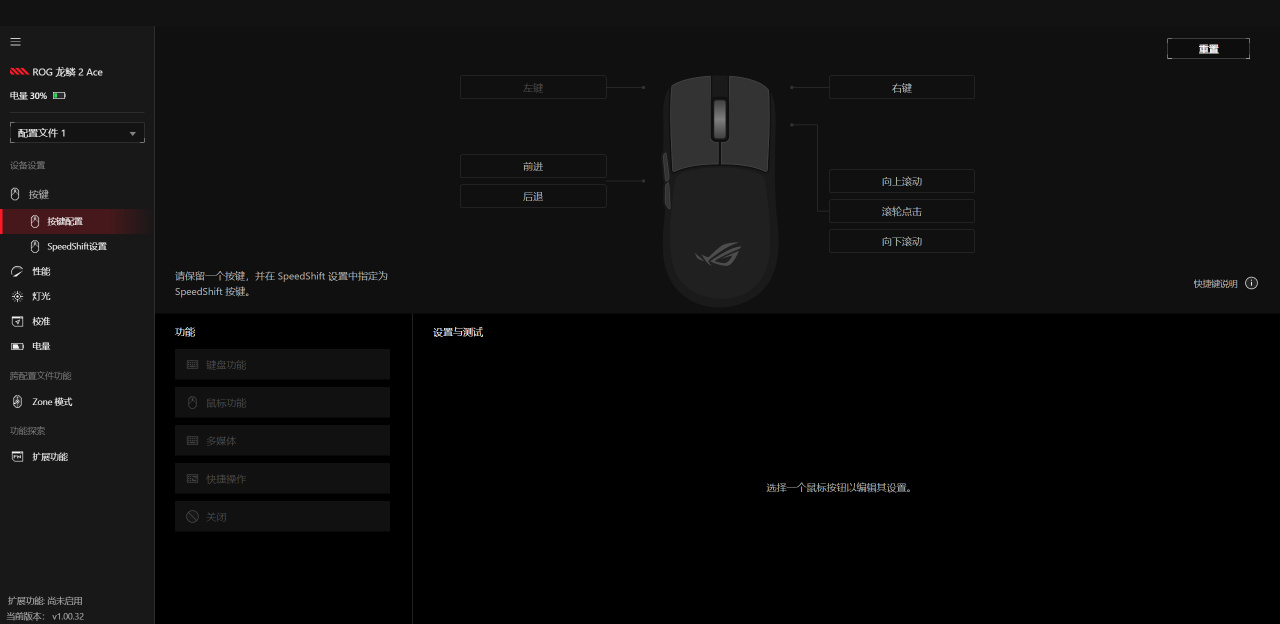Click the 功能探索 section header
This screenshot has height=624, width=1280.
click(x=27, y=431)
